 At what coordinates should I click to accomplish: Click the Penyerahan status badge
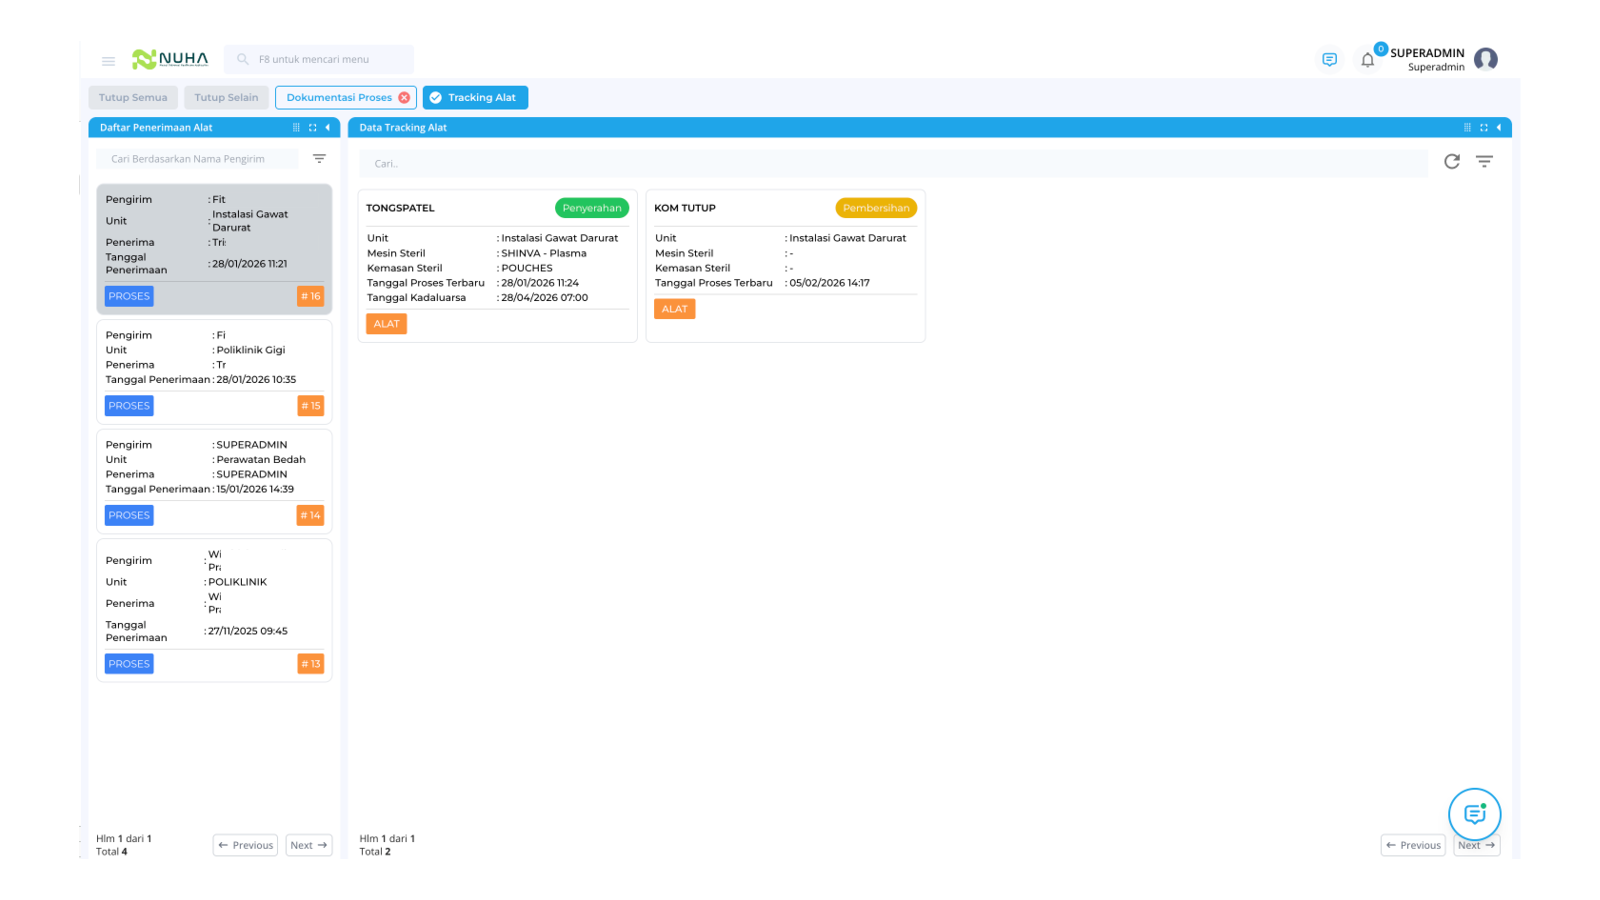(591, 208)
